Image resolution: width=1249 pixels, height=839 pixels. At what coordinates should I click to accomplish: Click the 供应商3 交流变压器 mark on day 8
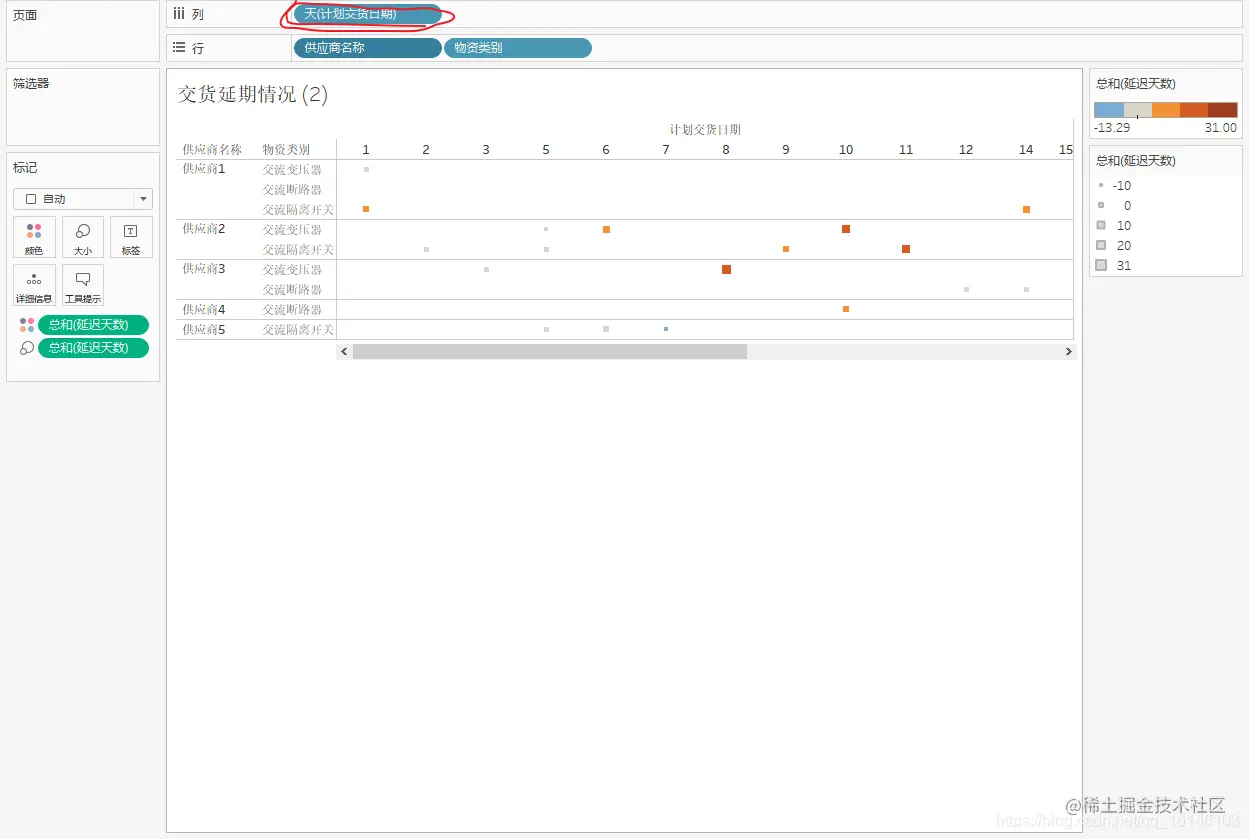pyautogui.click(x=726, y=269)
